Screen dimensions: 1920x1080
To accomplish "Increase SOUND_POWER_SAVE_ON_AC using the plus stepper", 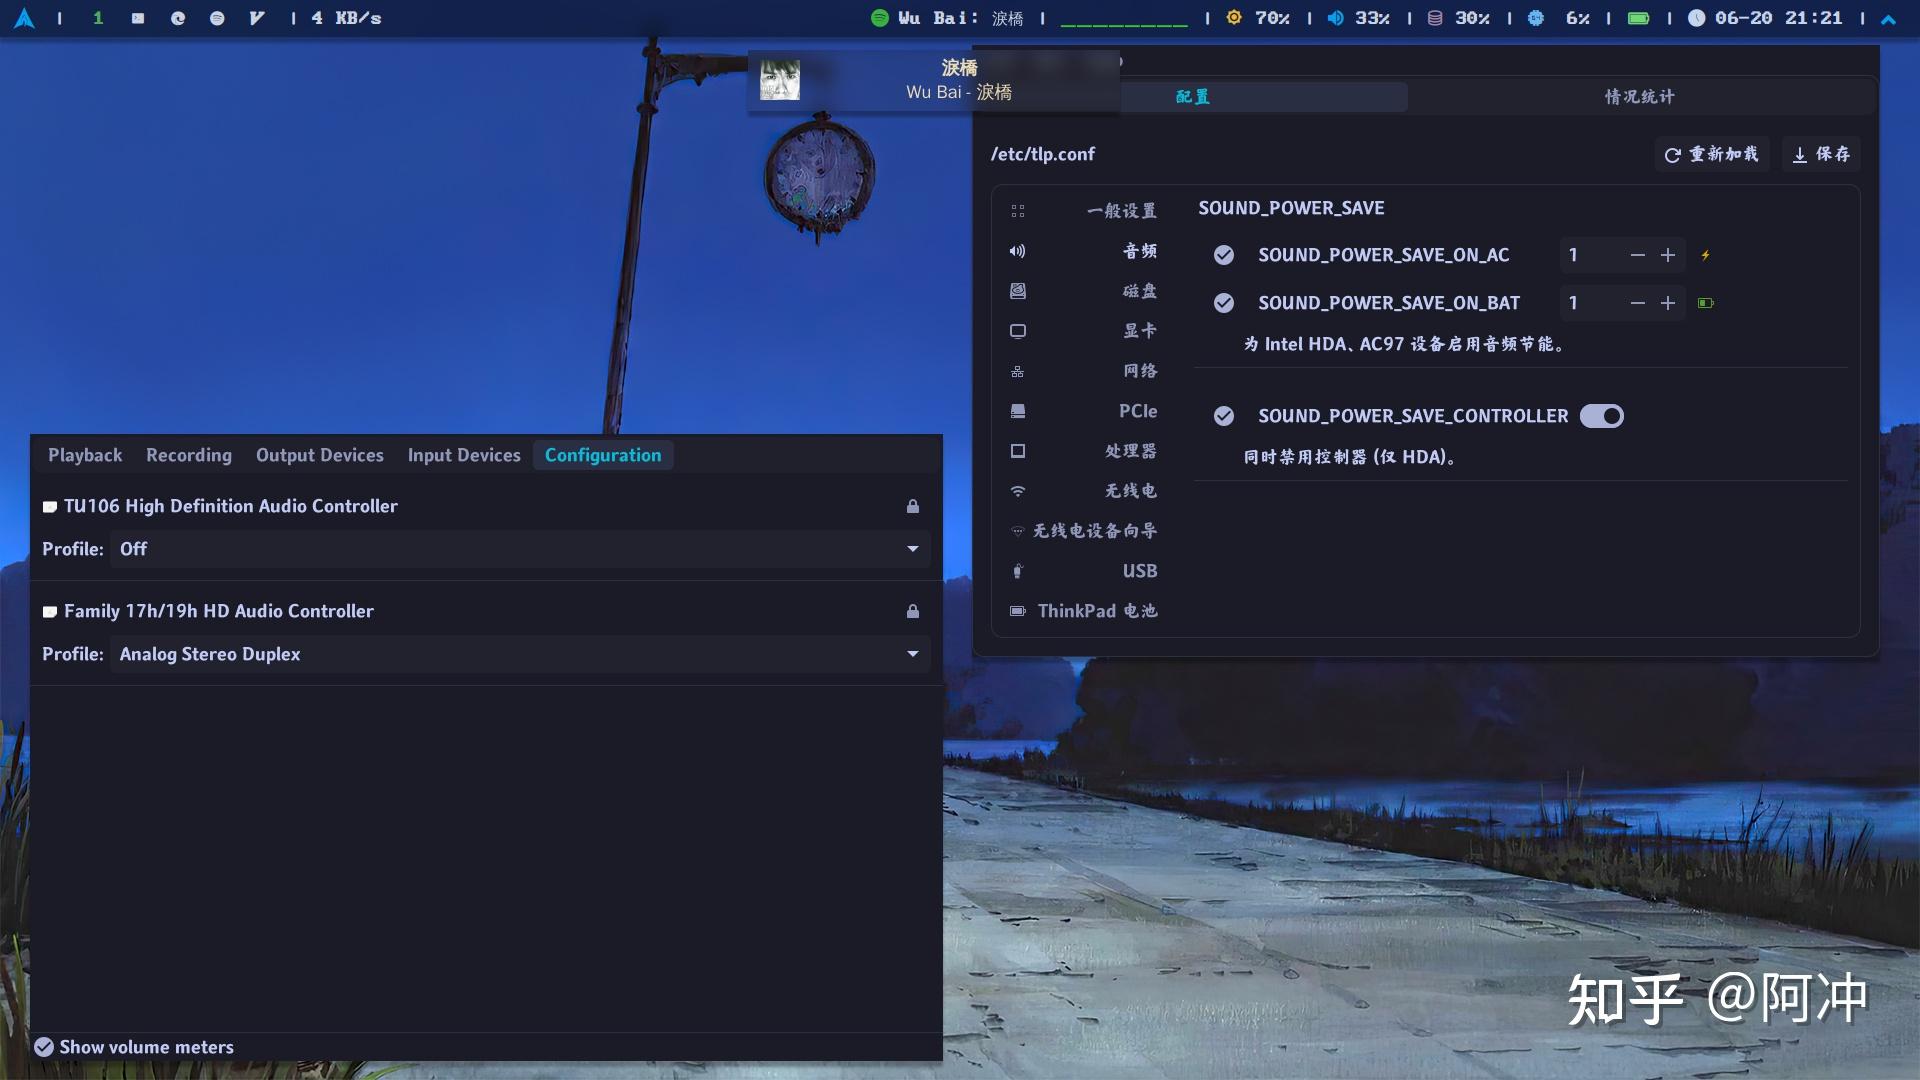I will 1667,255.
